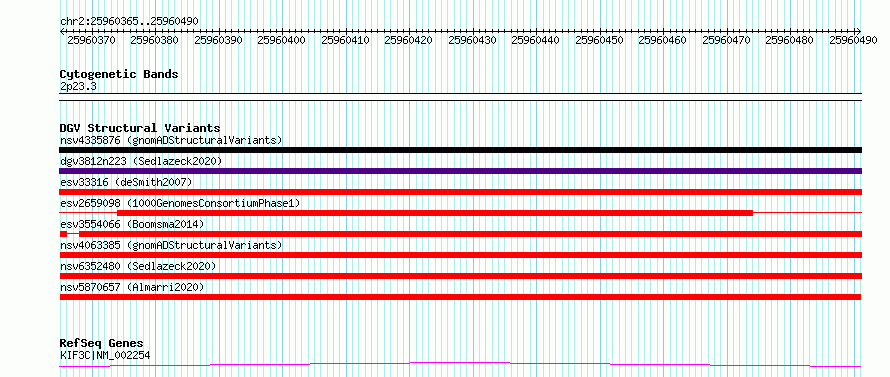Open the dgv3812n223 Sedlazeck2020 label
The height and width of the screenshot is (377, 890).
[141, 161]
